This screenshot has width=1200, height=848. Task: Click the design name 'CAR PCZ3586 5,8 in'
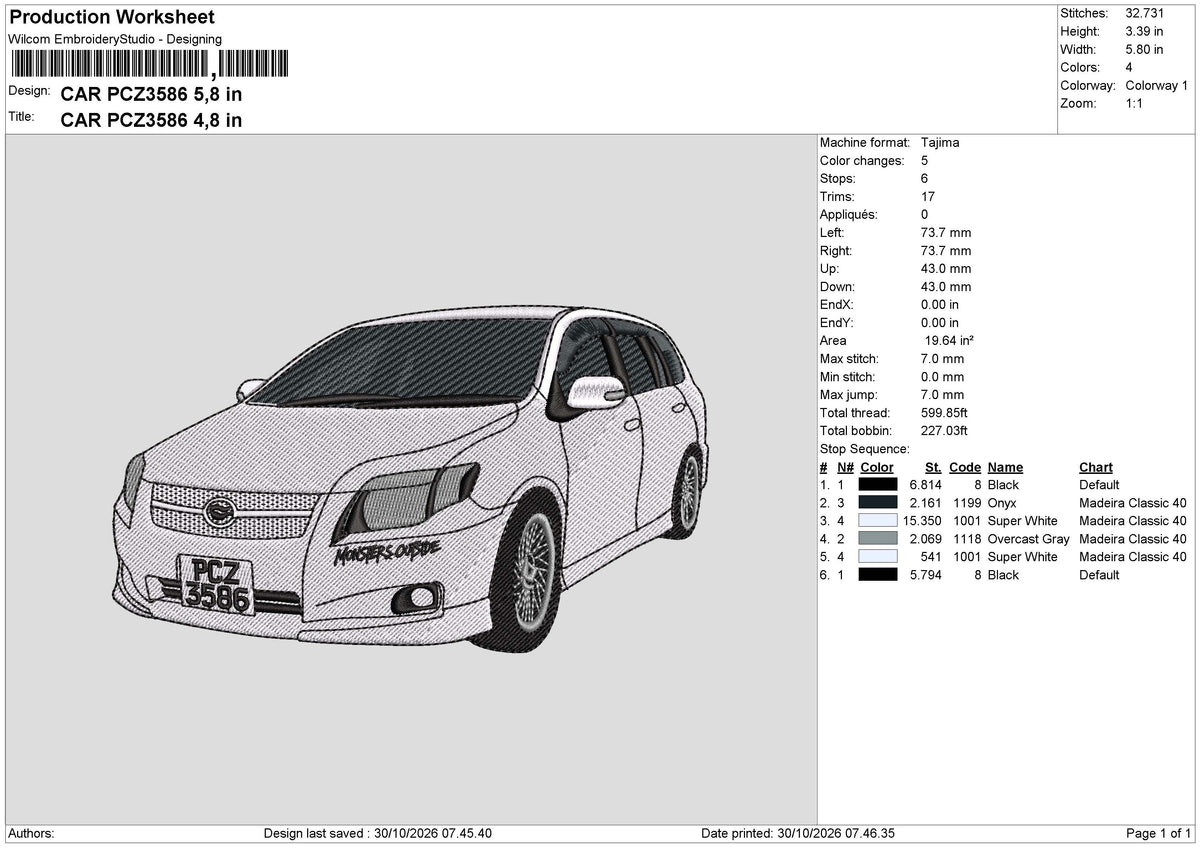click(151, 95)
